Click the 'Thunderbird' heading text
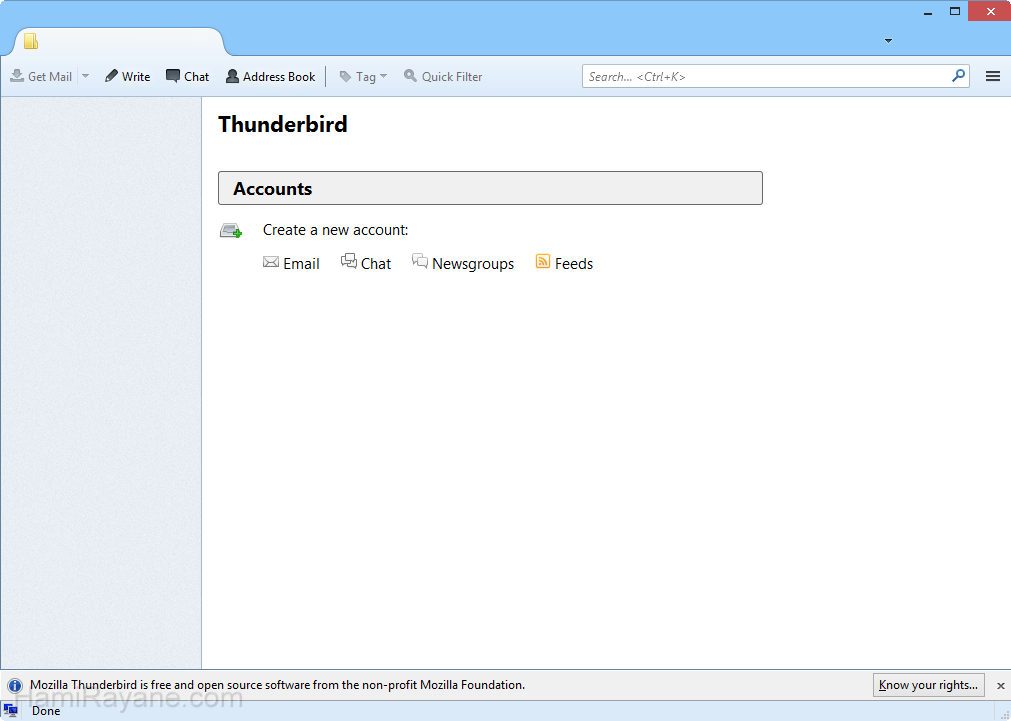1011x721 pixels. click(282, 124)
